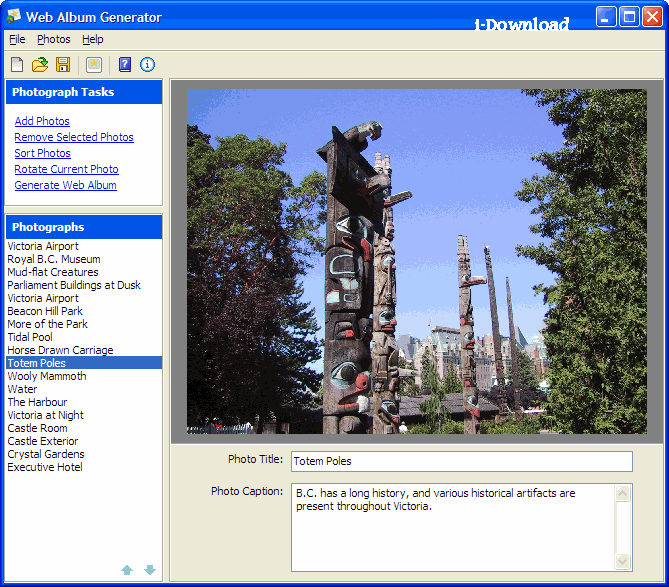Viewport: 669px width, 587px height.
Task: Click Generate Web Album link
Action: 65,185
